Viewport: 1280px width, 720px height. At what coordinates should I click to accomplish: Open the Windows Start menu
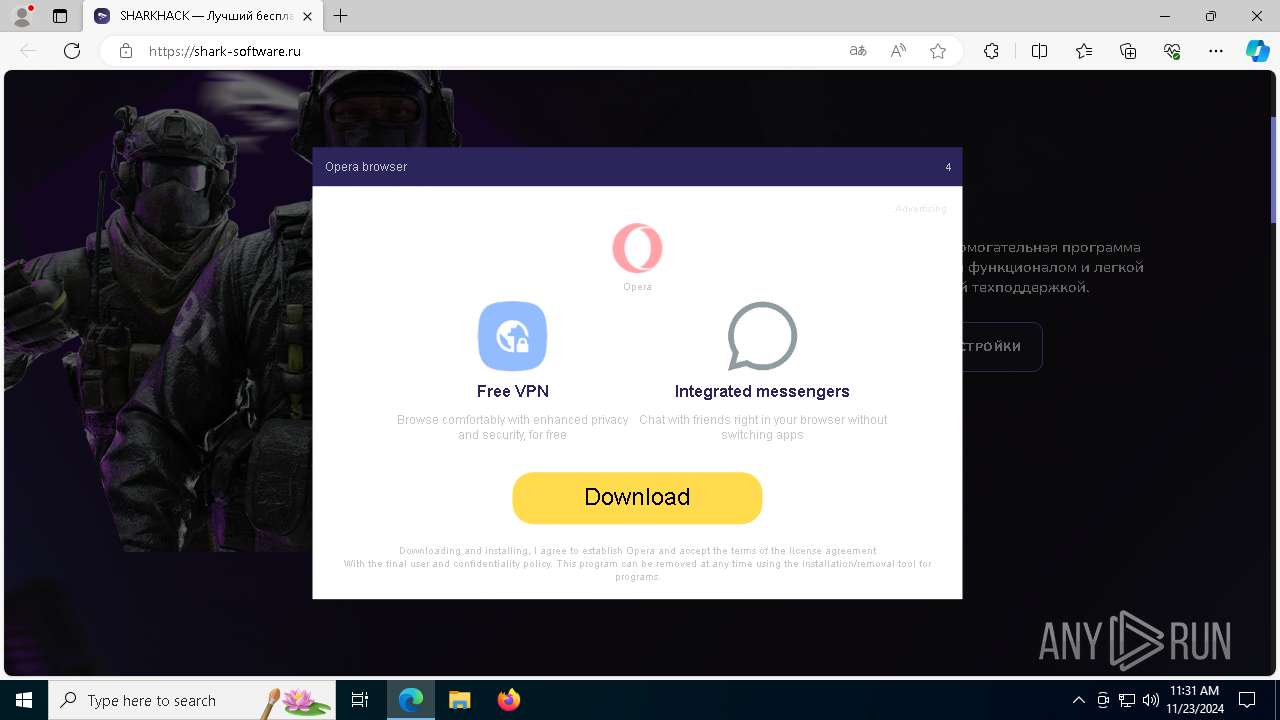point(24,700)
